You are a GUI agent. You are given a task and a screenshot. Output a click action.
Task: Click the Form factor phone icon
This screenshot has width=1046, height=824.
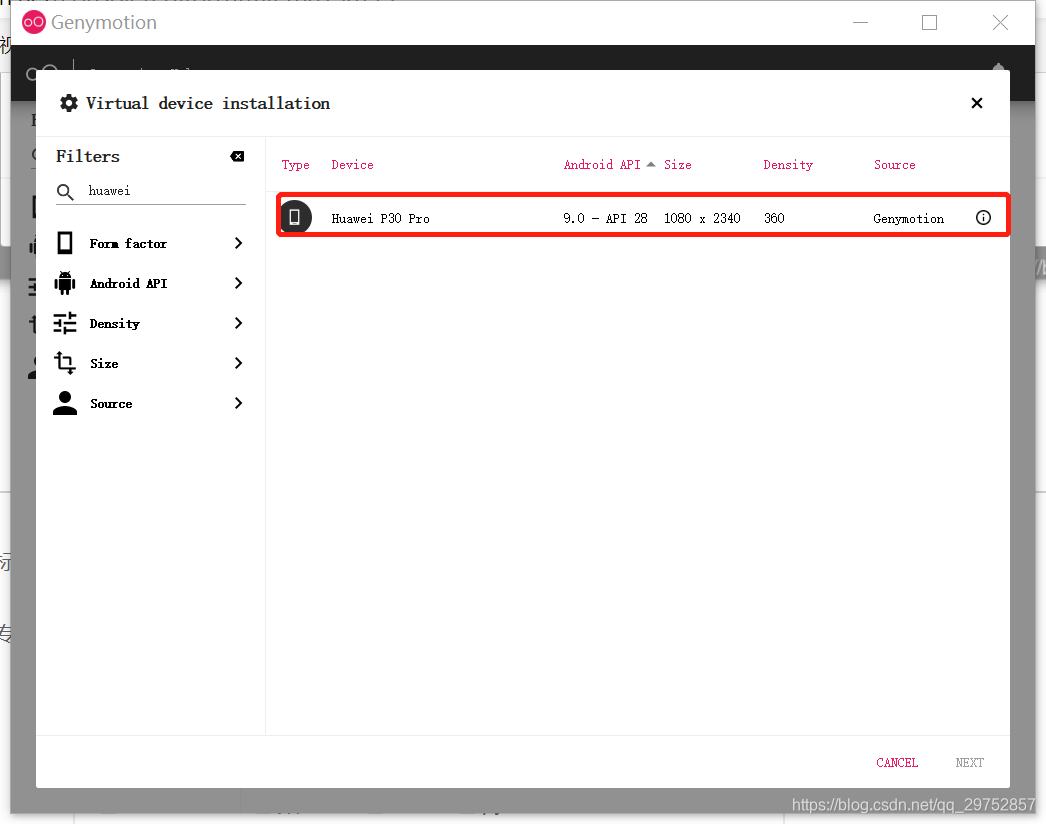click(65, 243)
